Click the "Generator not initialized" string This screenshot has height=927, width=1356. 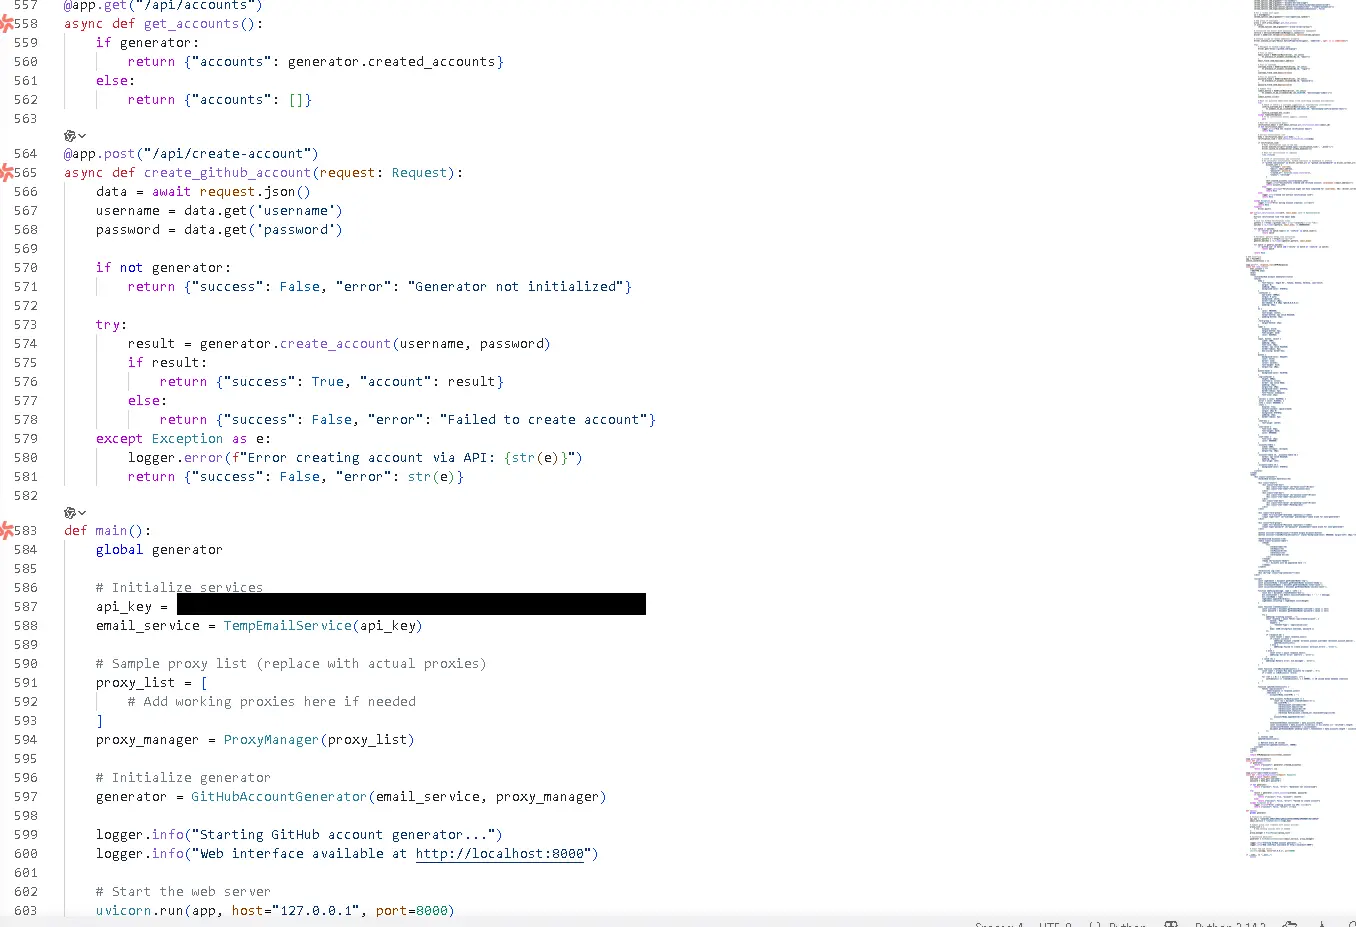pos(516,286)
